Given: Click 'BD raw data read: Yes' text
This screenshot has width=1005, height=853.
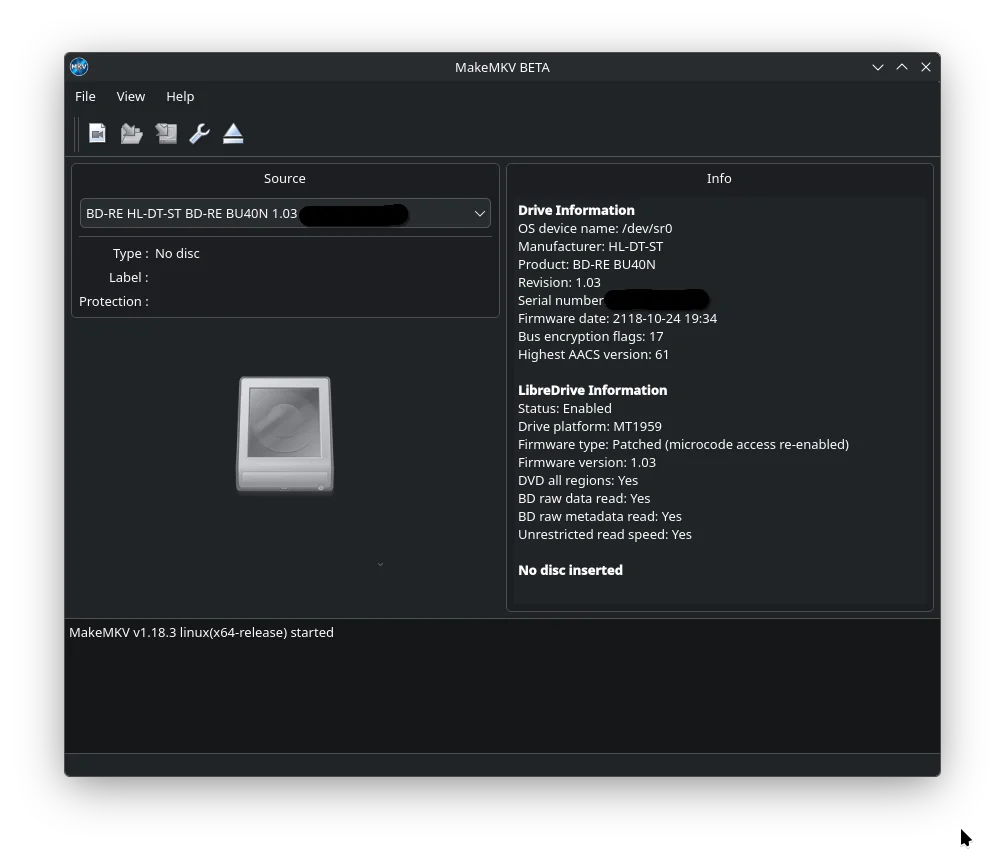Looking at the screenshot, I should tap(584, 498).
